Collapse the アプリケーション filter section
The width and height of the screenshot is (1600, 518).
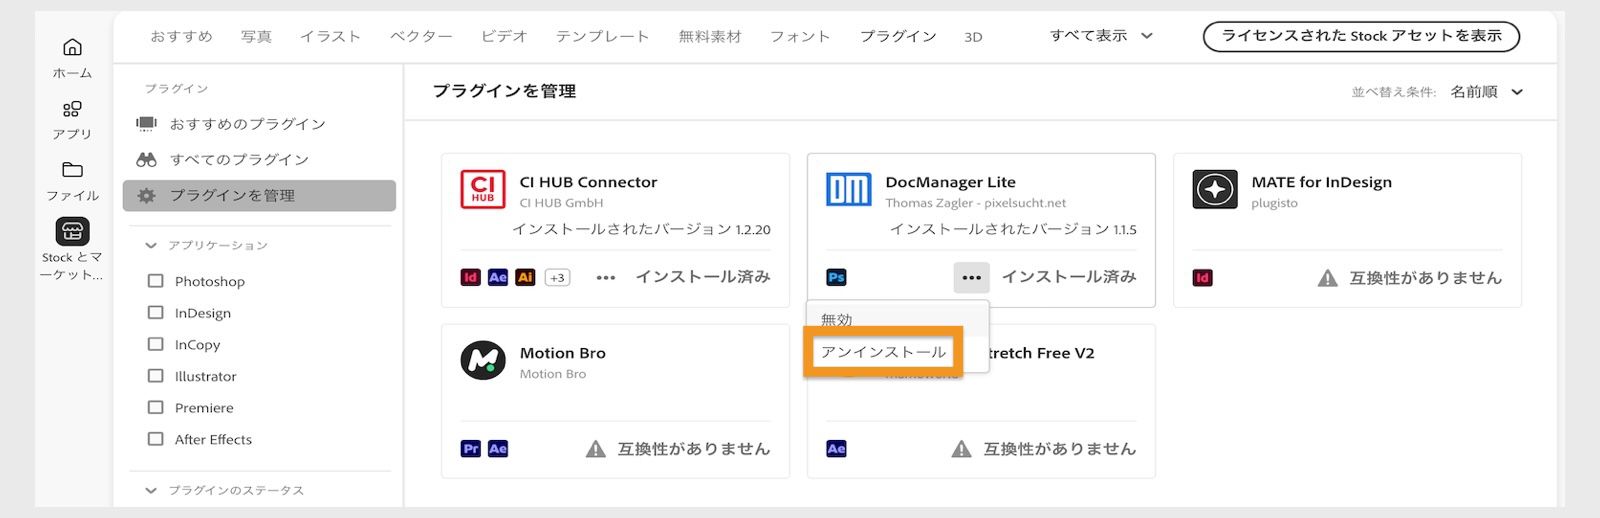click(x=151, y=245)
